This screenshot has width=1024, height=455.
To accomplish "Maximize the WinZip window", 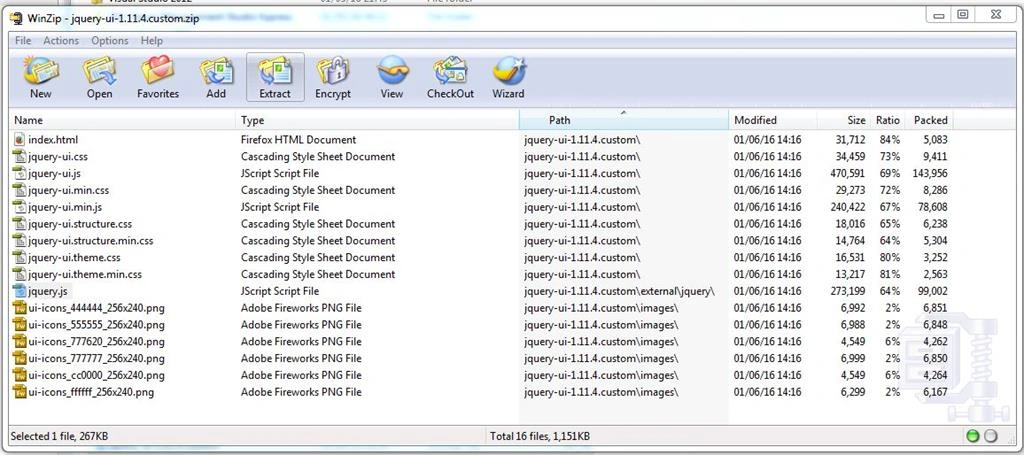I will (x=963, y=14).
